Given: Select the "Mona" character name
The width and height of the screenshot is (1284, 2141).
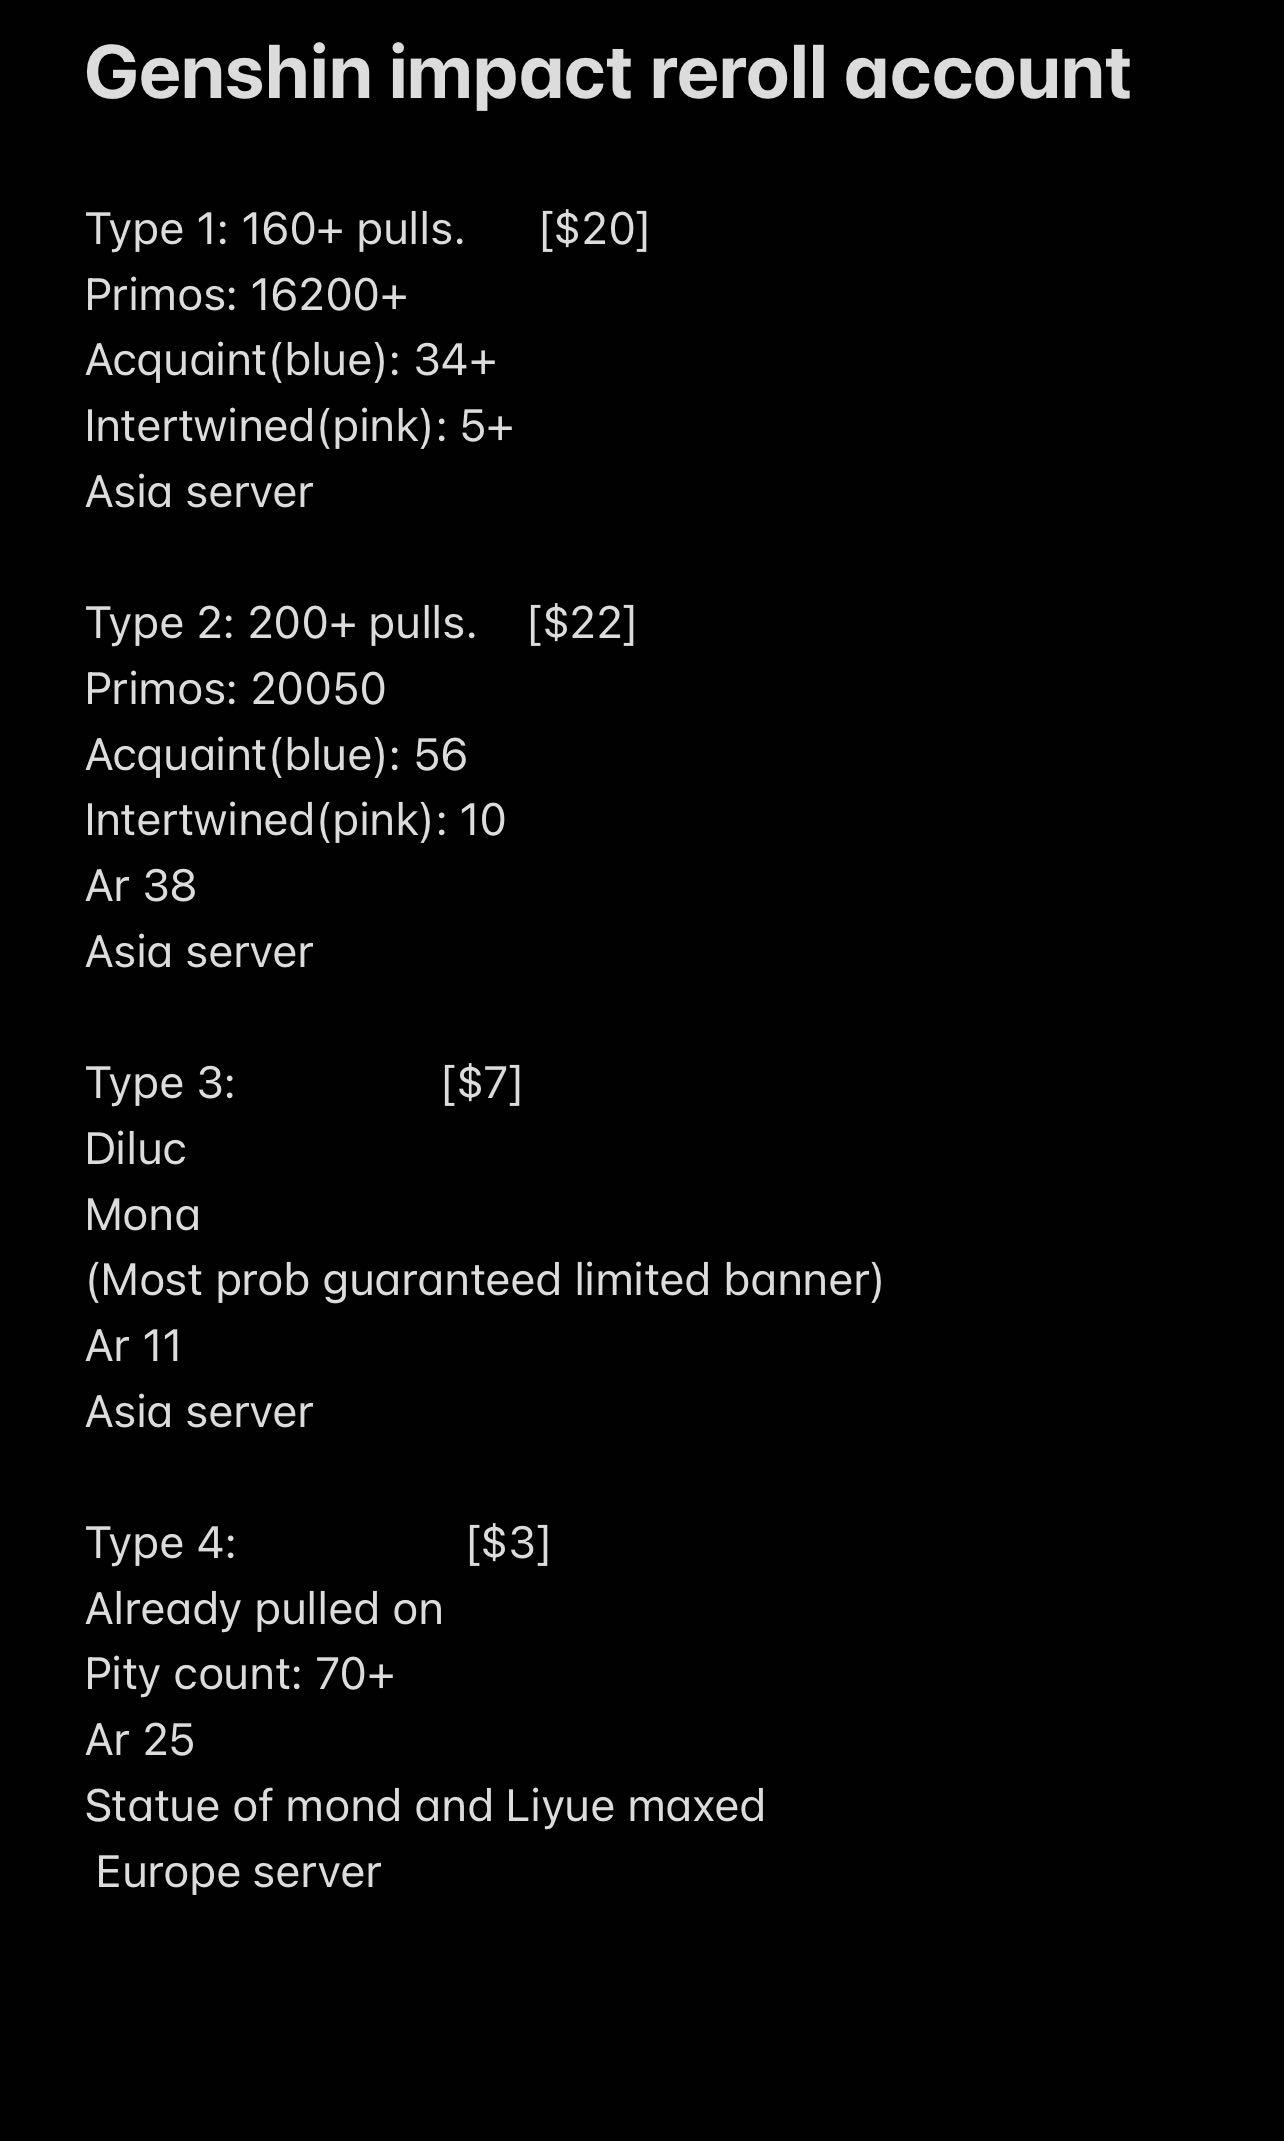Looking at the screenshot, I should (x=143, y=1215).
